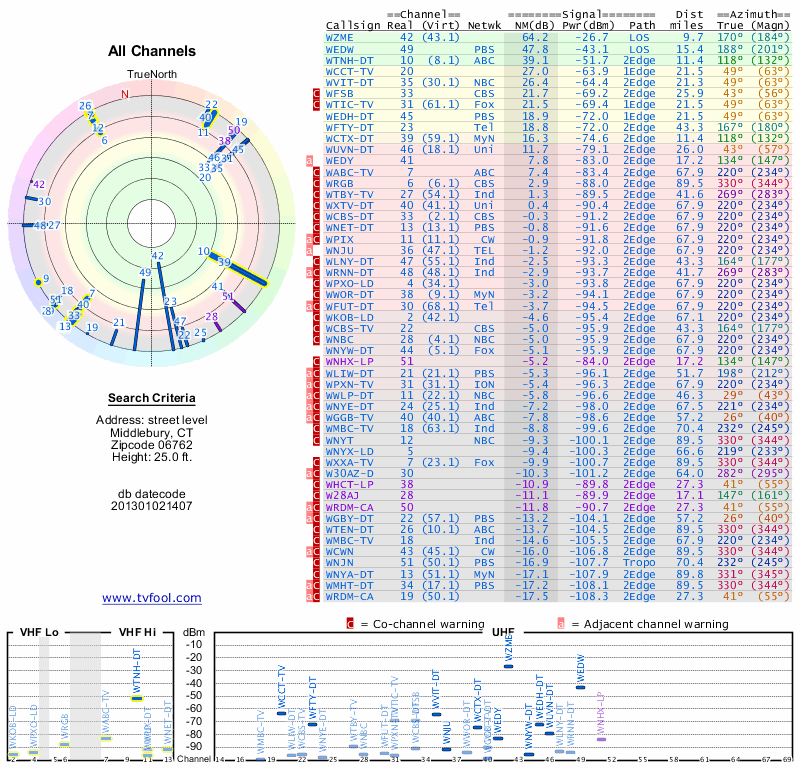Click the VHF Lo chart heading
The height and width of the screenshot is (768, 800).
[x=39, y=632]
